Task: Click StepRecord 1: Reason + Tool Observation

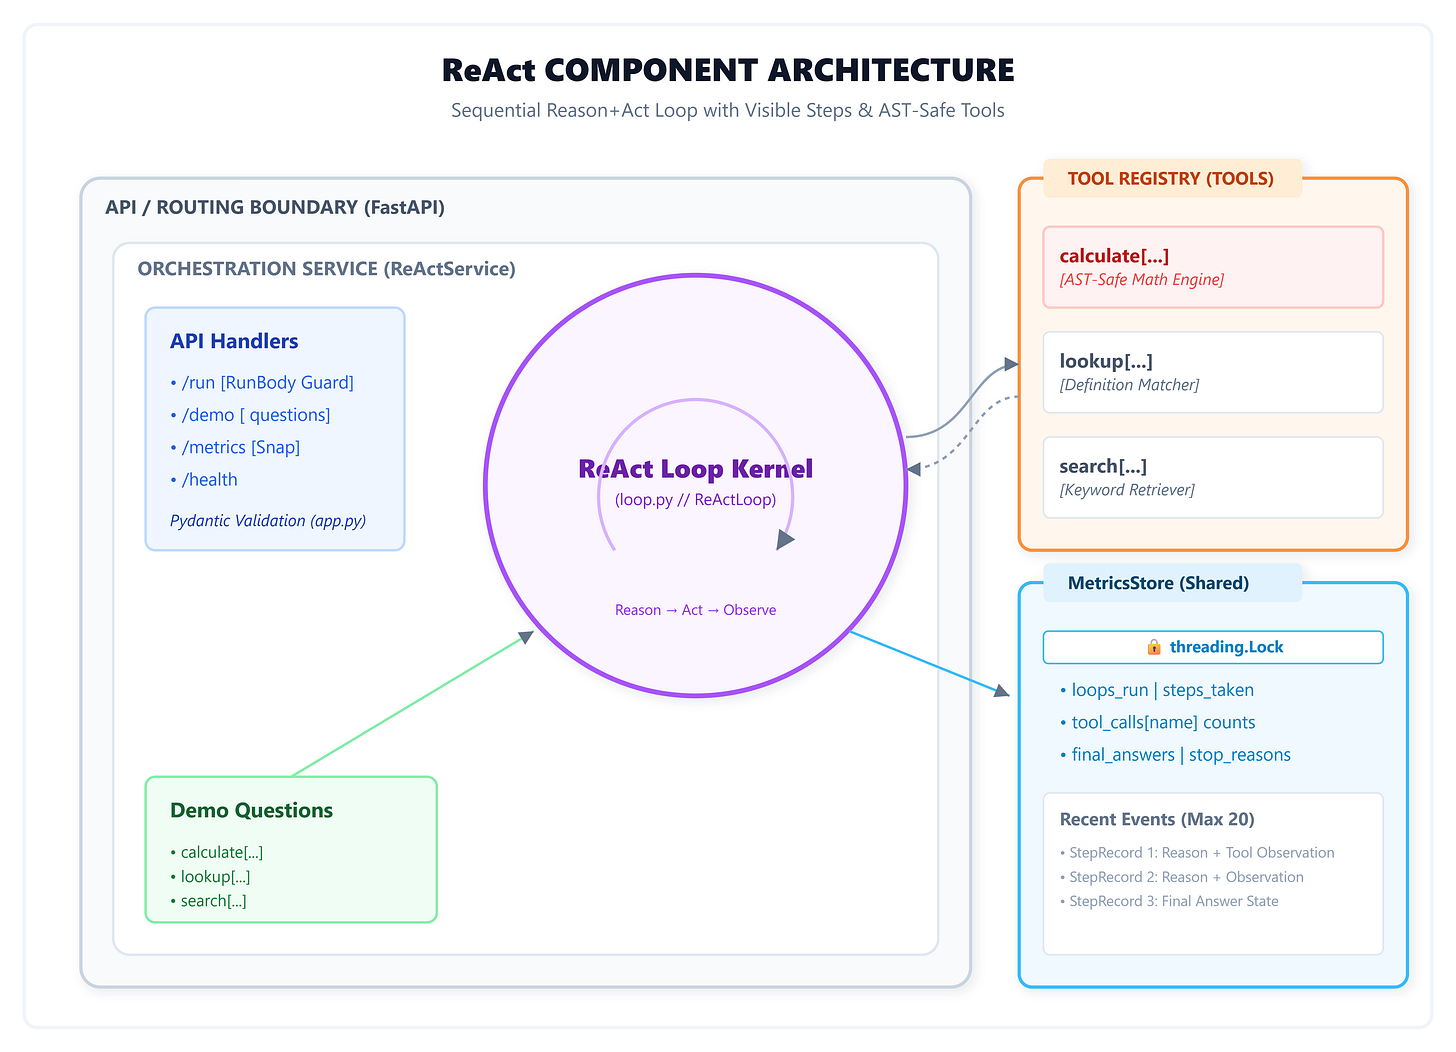Action: coord(1197,853)
